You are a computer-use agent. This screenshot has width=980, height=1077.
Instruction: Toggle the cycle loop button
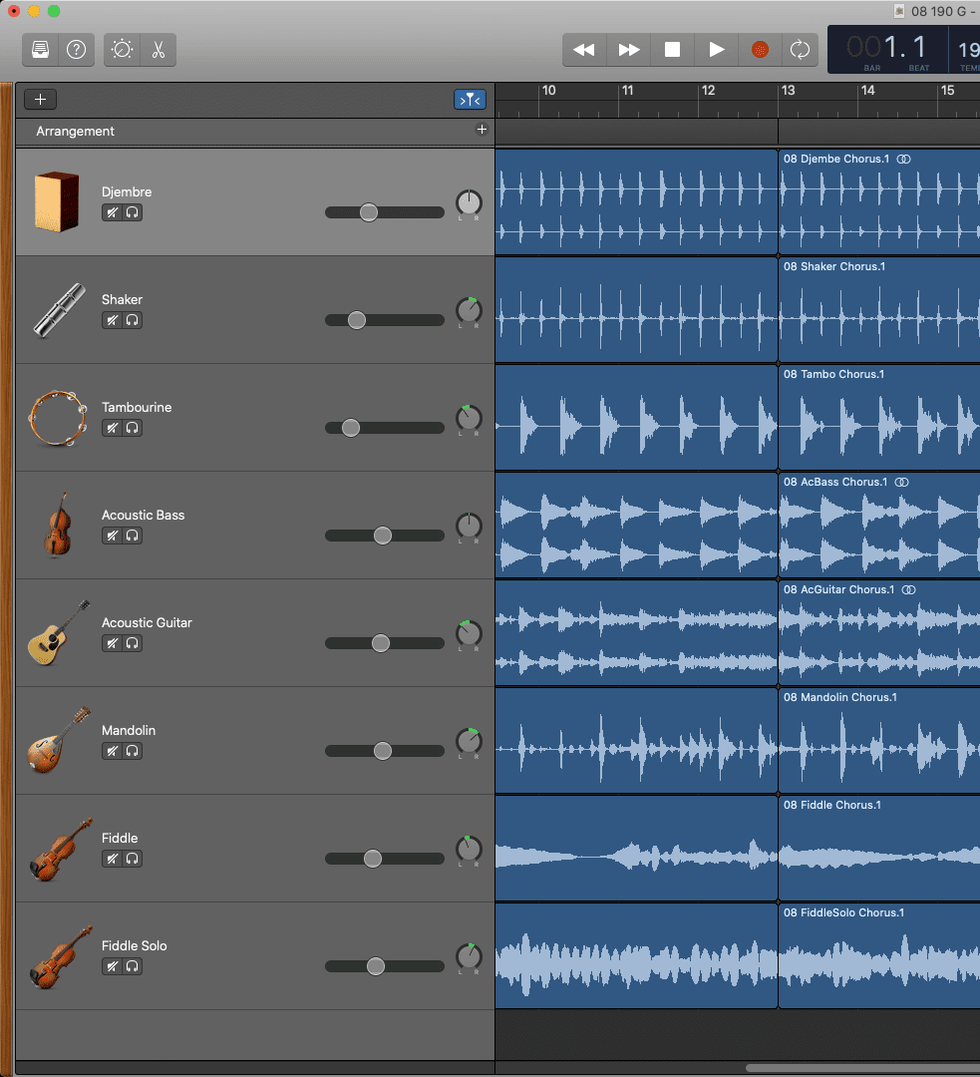pos(800,49)
